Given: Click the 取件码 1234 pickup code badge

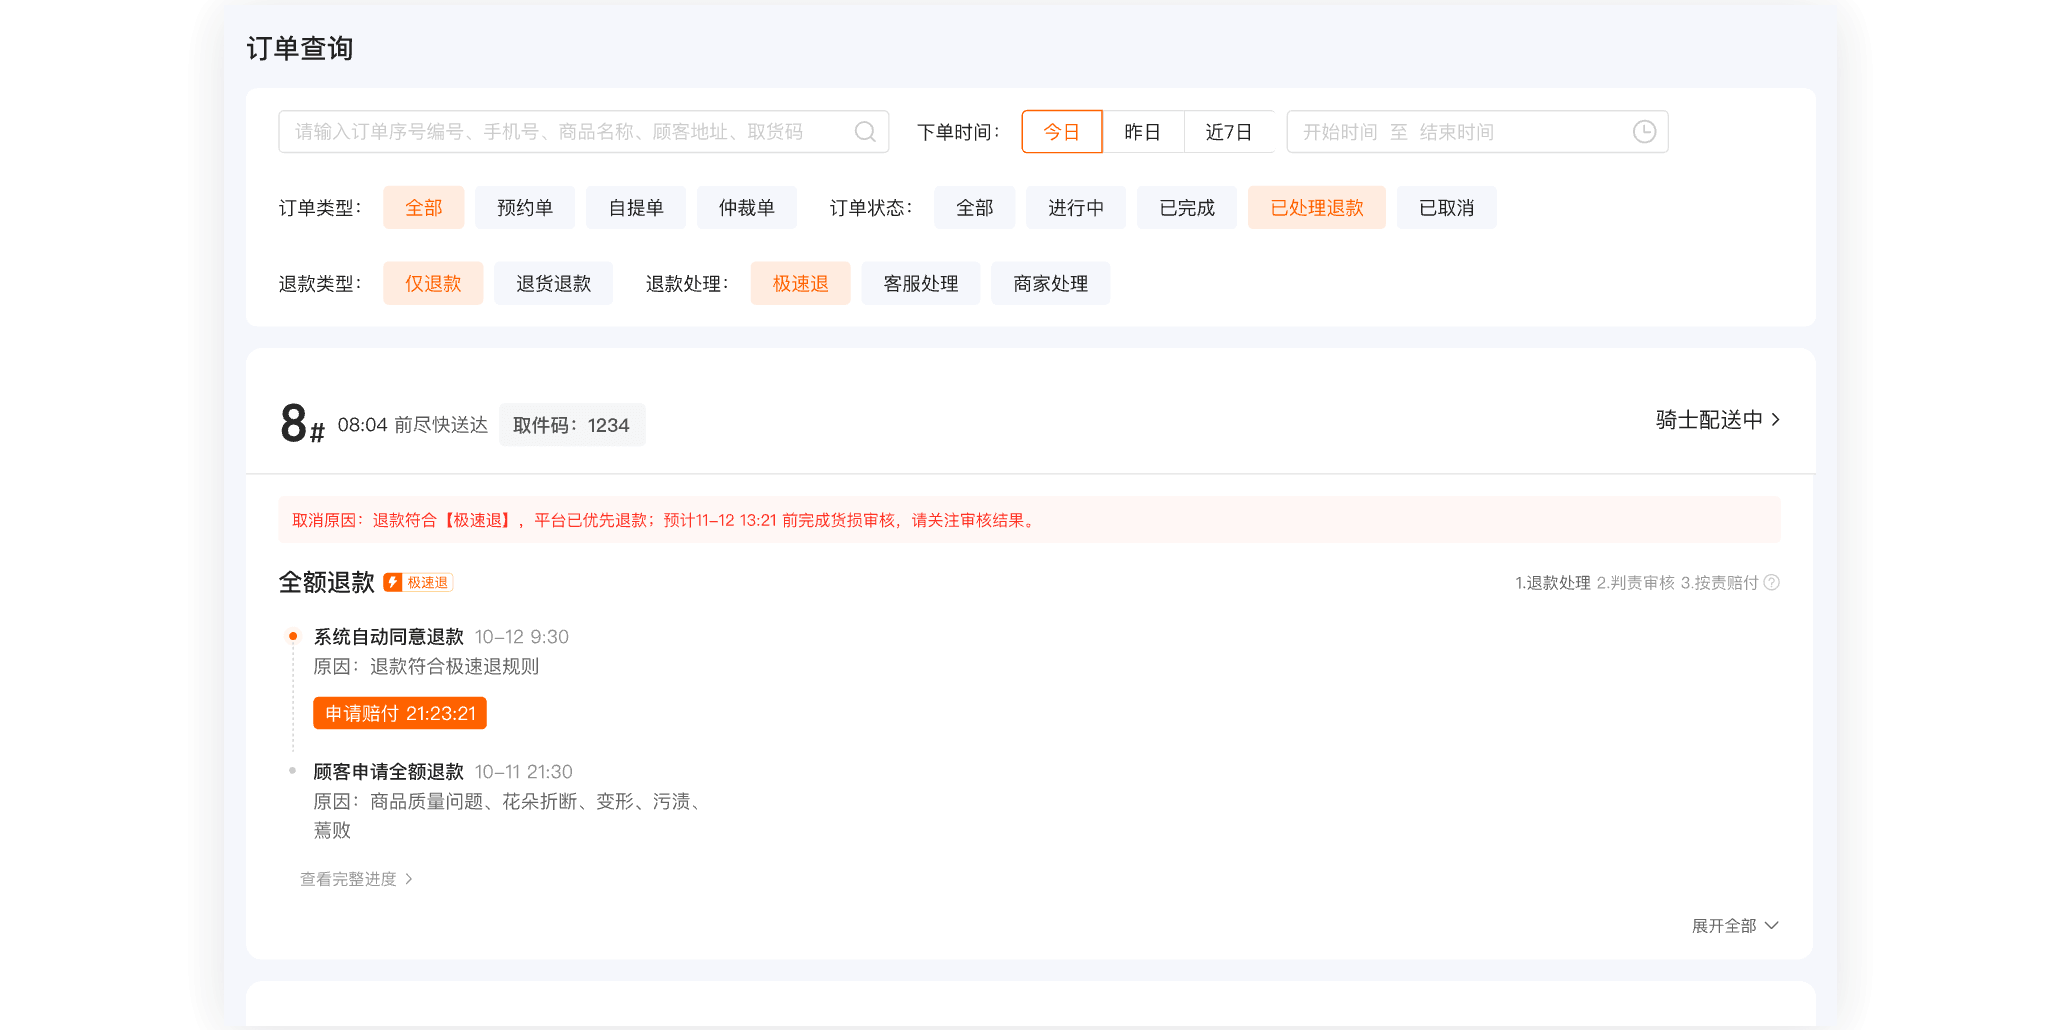Looking at the screenshot, I should (x=571, y=424).
